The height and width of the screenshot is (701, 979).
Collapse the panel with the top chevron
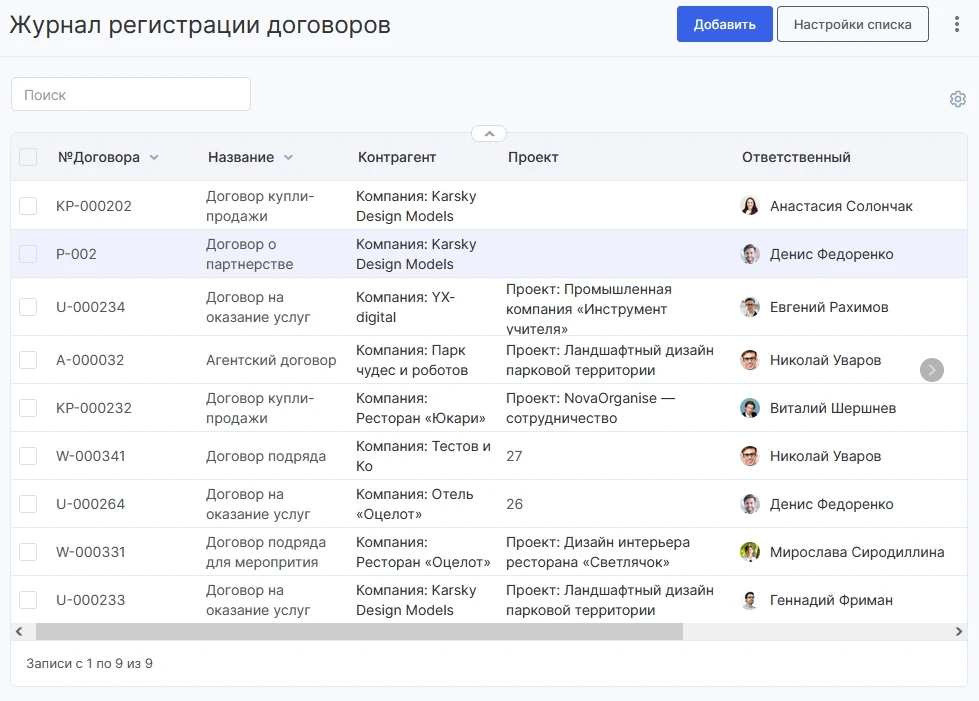[x=489, y=133]
